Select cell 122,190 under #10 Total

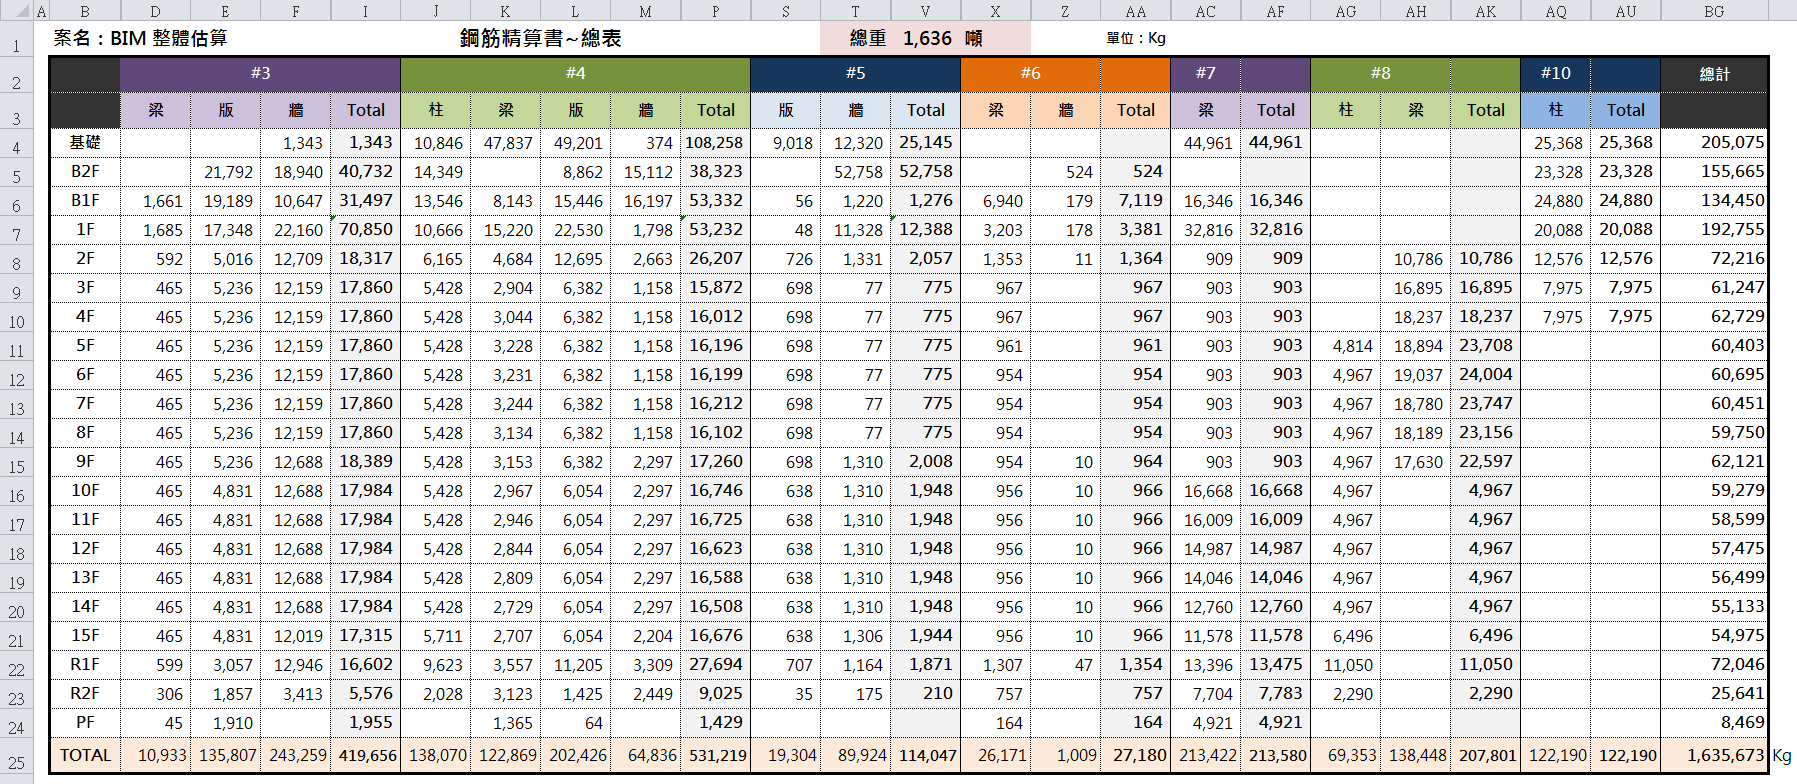1625,755
